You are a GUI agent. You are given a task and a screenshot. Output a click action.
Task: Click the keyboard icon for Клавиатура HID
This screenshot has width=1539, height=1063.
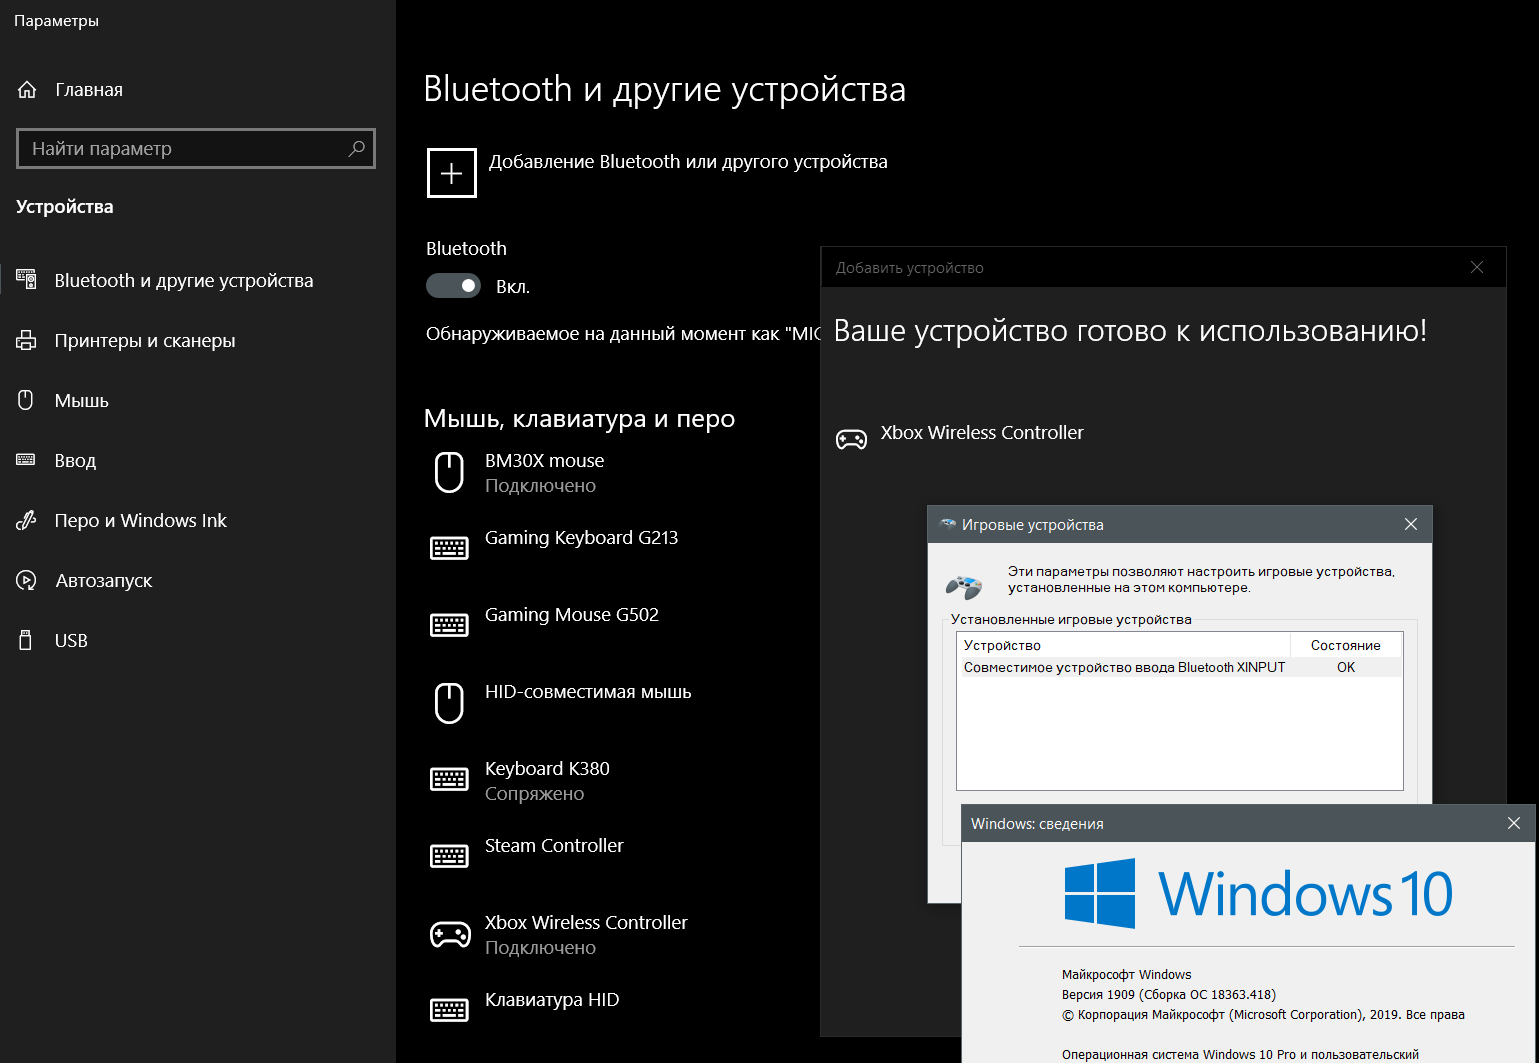(x=449, y=1010)
